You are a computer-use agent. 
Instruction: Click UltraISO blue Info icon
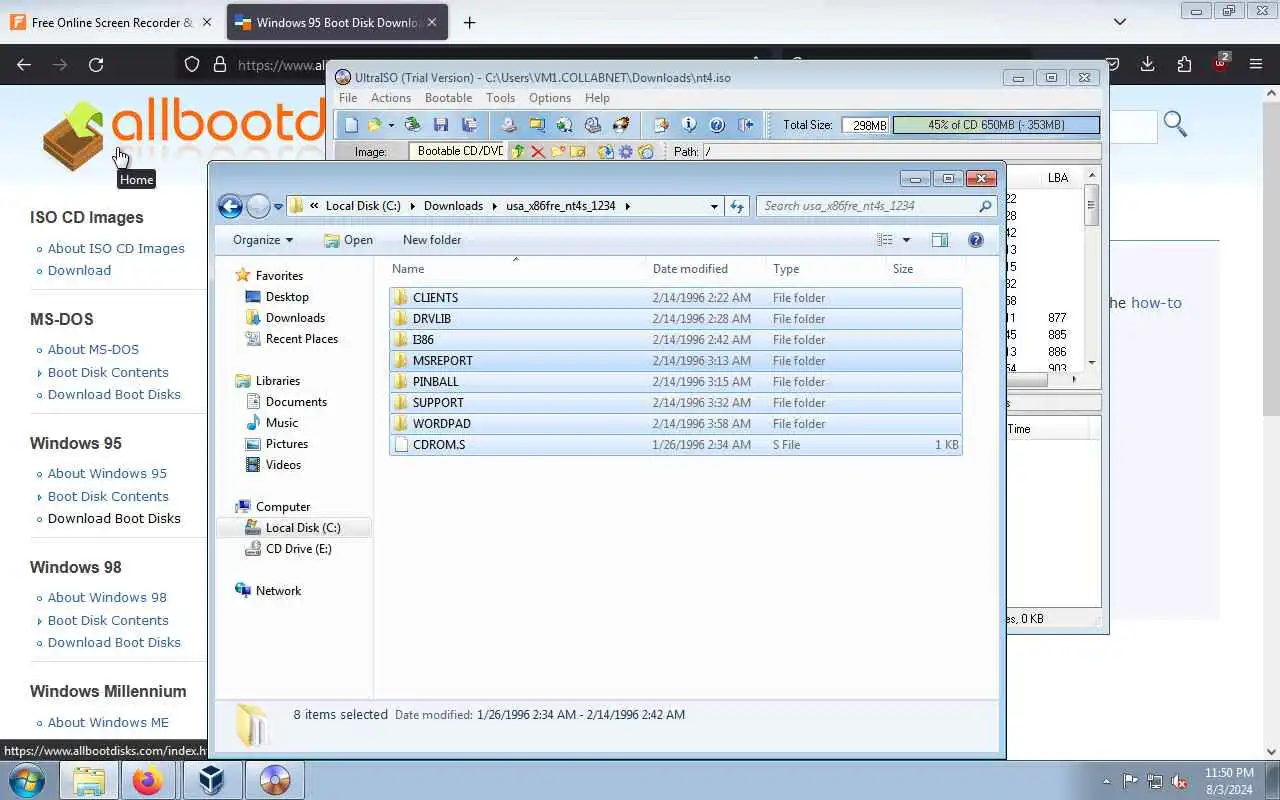click(689, 125)
